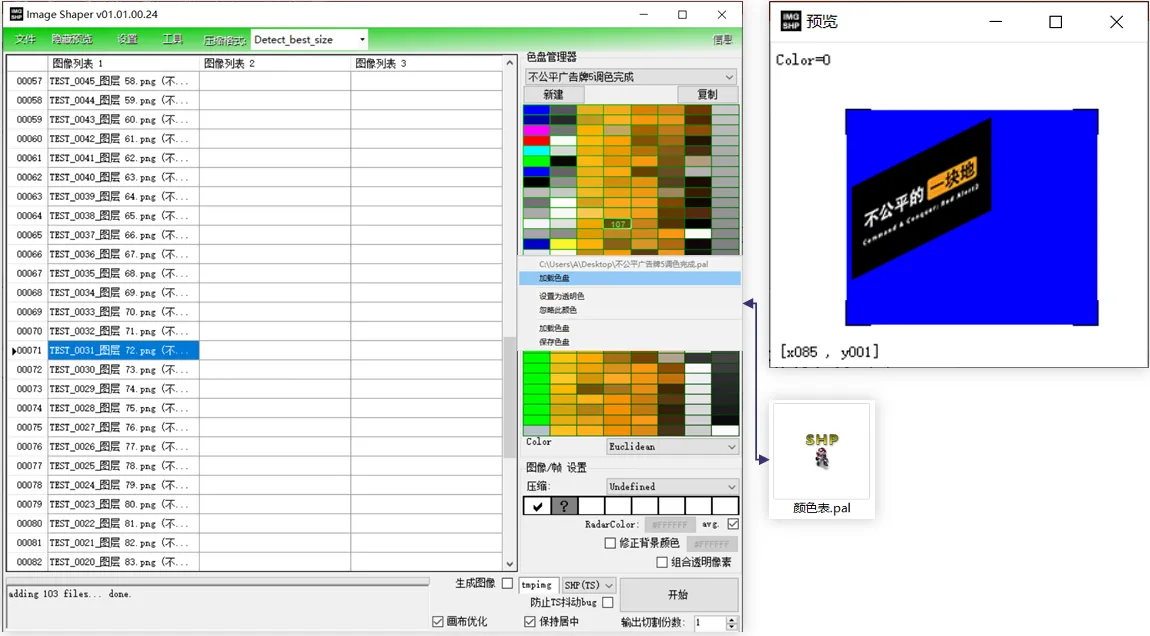Pick the palette swatch labeled 107

click(617, 224)
